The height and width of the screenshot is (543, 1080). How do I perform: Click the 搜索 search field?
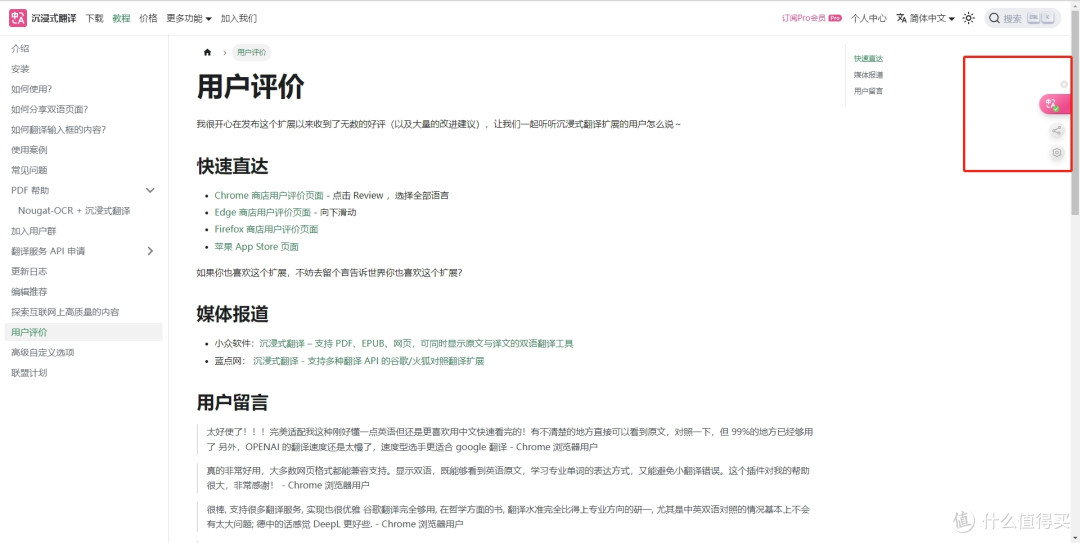coord(1022,19)
